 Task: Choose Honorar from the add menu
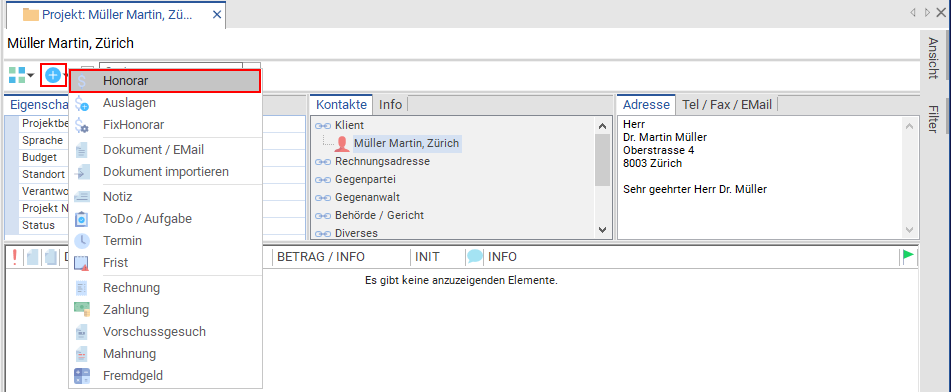click(165, 81)
